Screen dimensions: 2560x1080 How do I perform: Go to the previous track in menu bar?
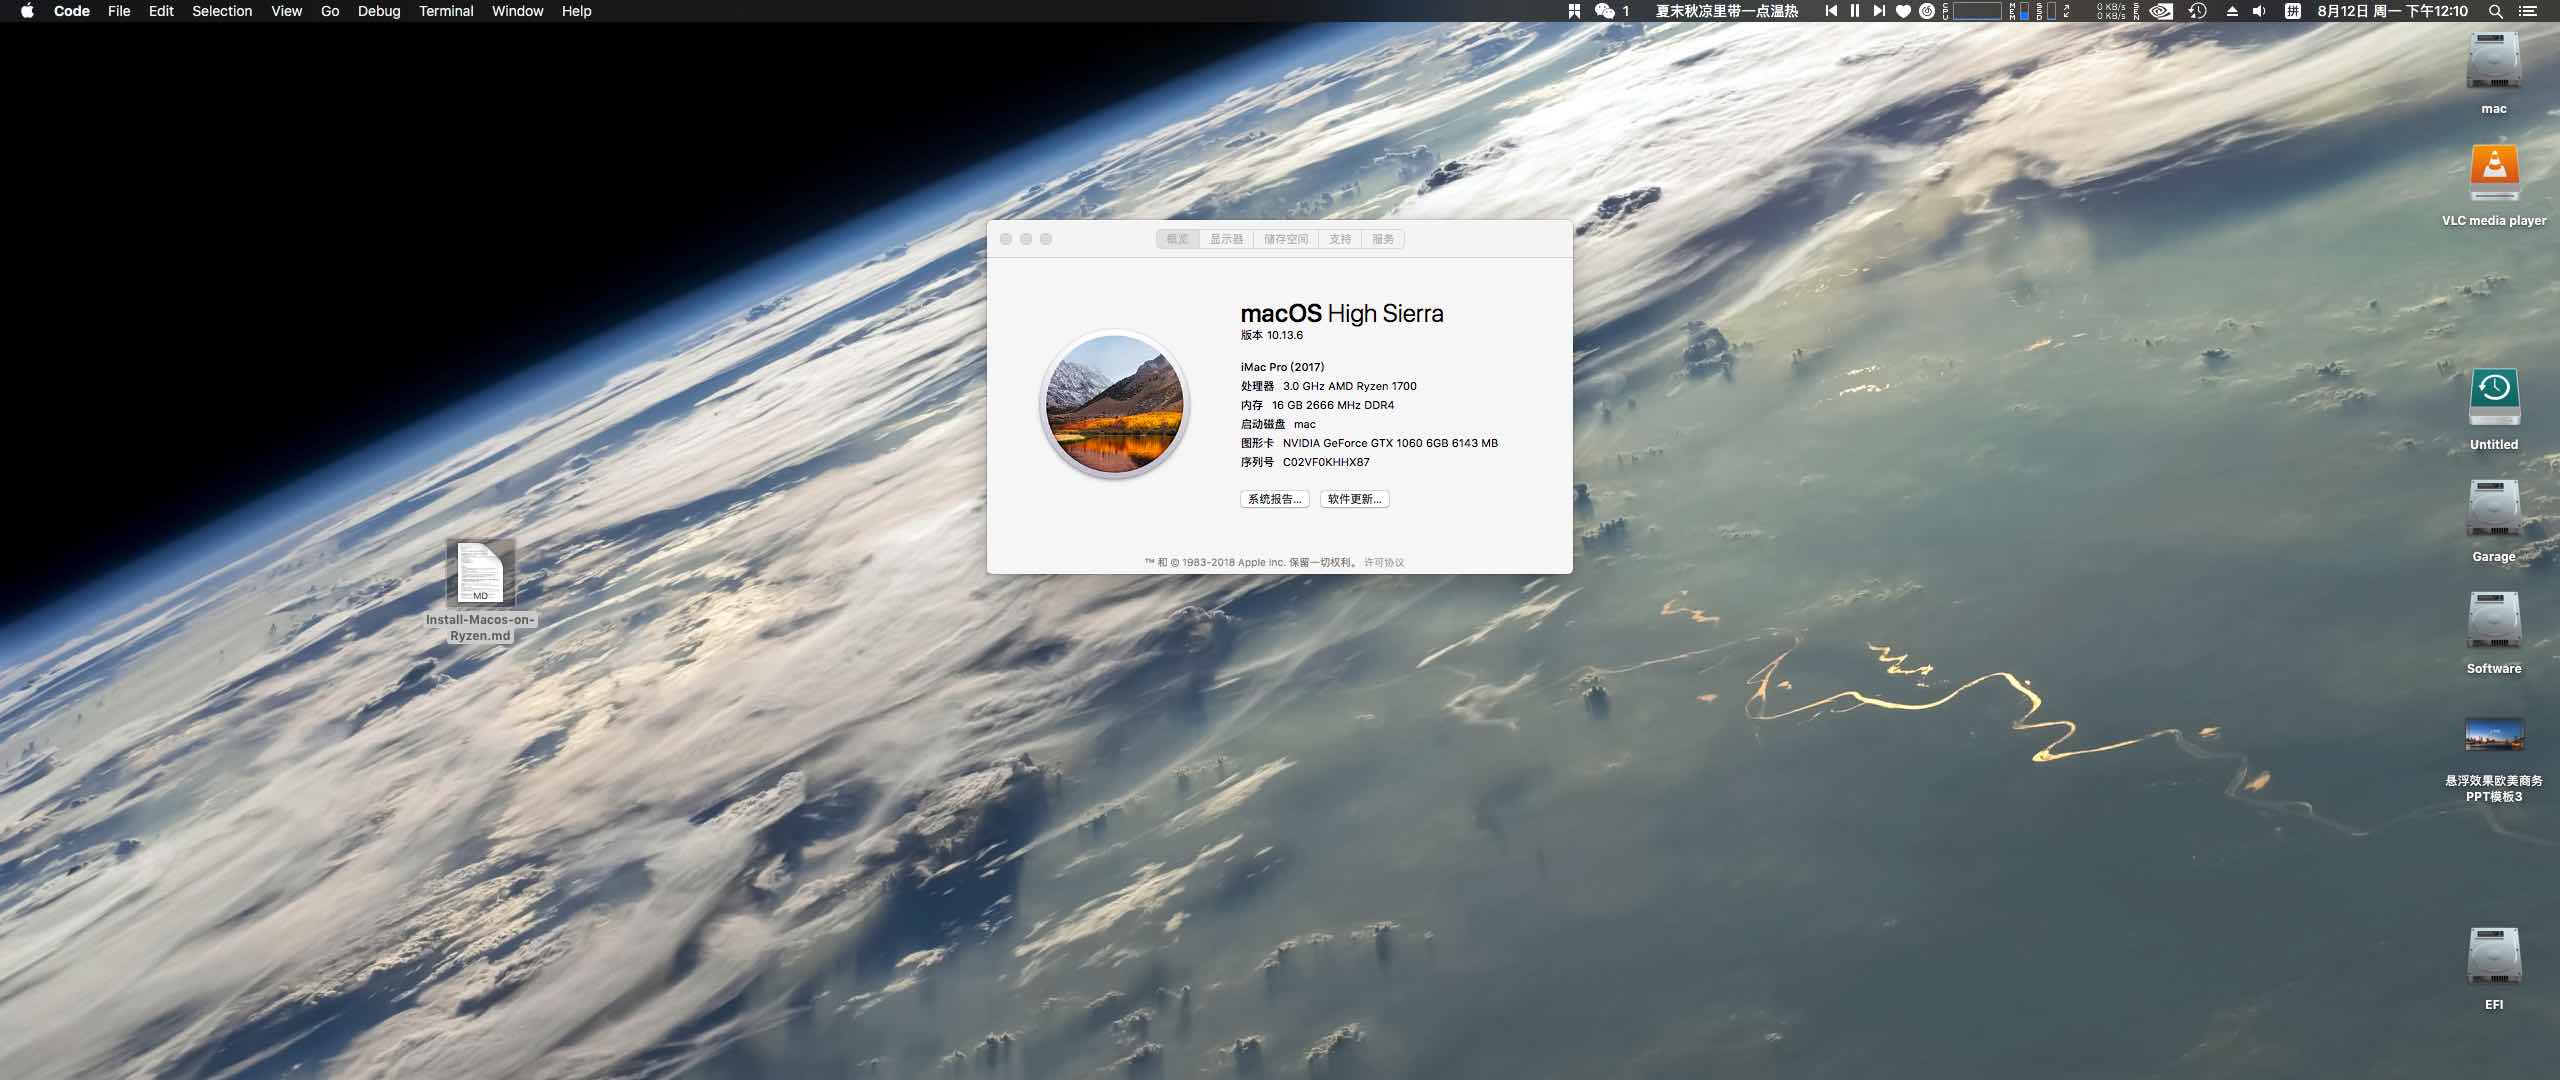[x=1831, y=11]
